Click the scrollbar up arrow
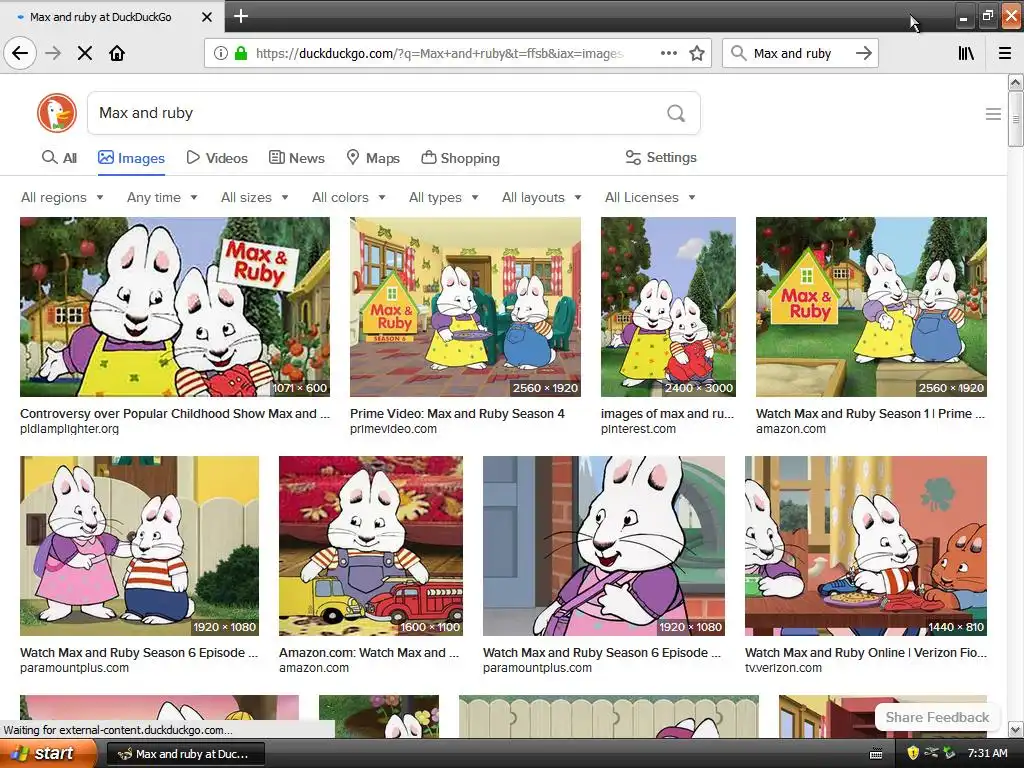 1015,82
